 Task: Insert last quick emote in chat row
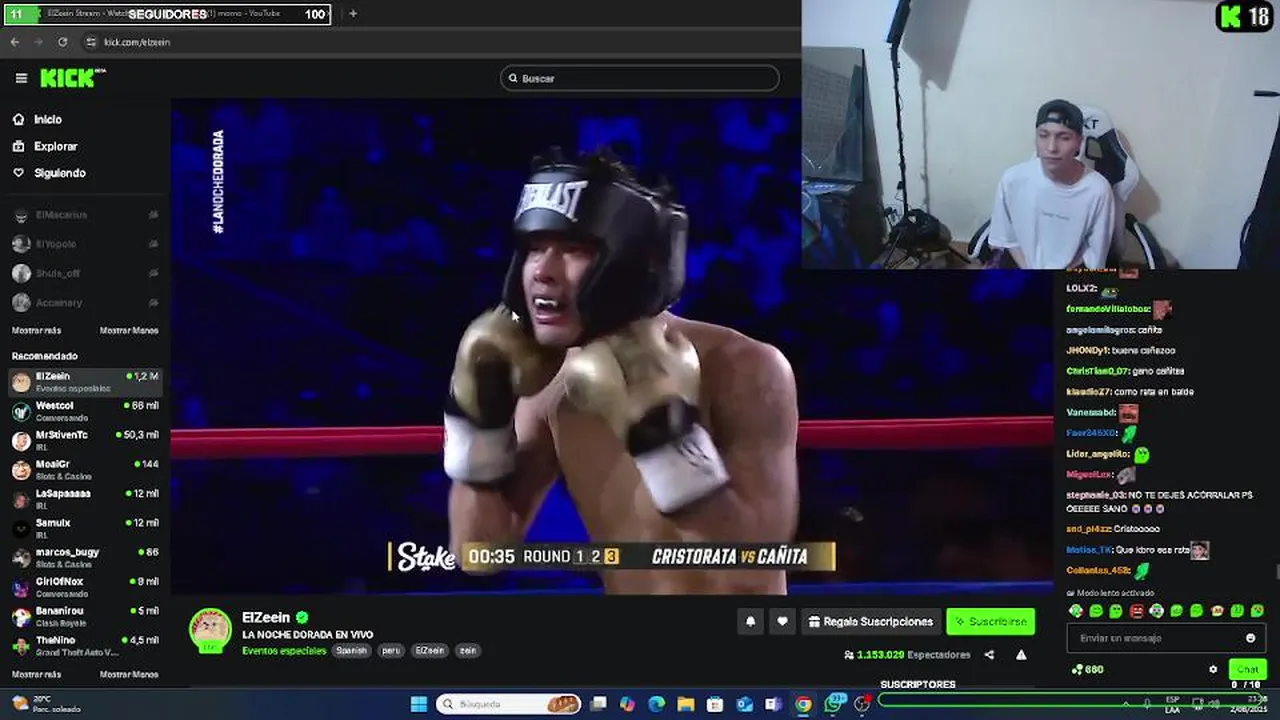coord(1257,610)
